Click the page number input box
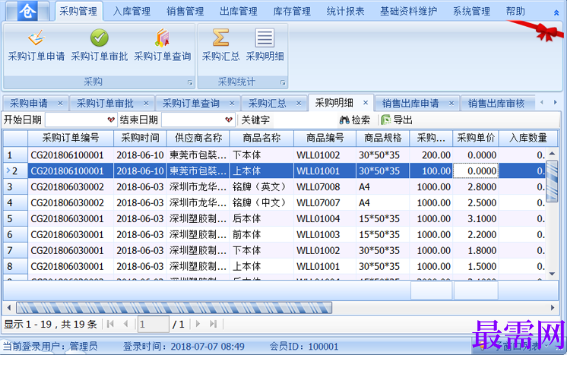The height and width of the screenshot is (366, 584). 153,324
